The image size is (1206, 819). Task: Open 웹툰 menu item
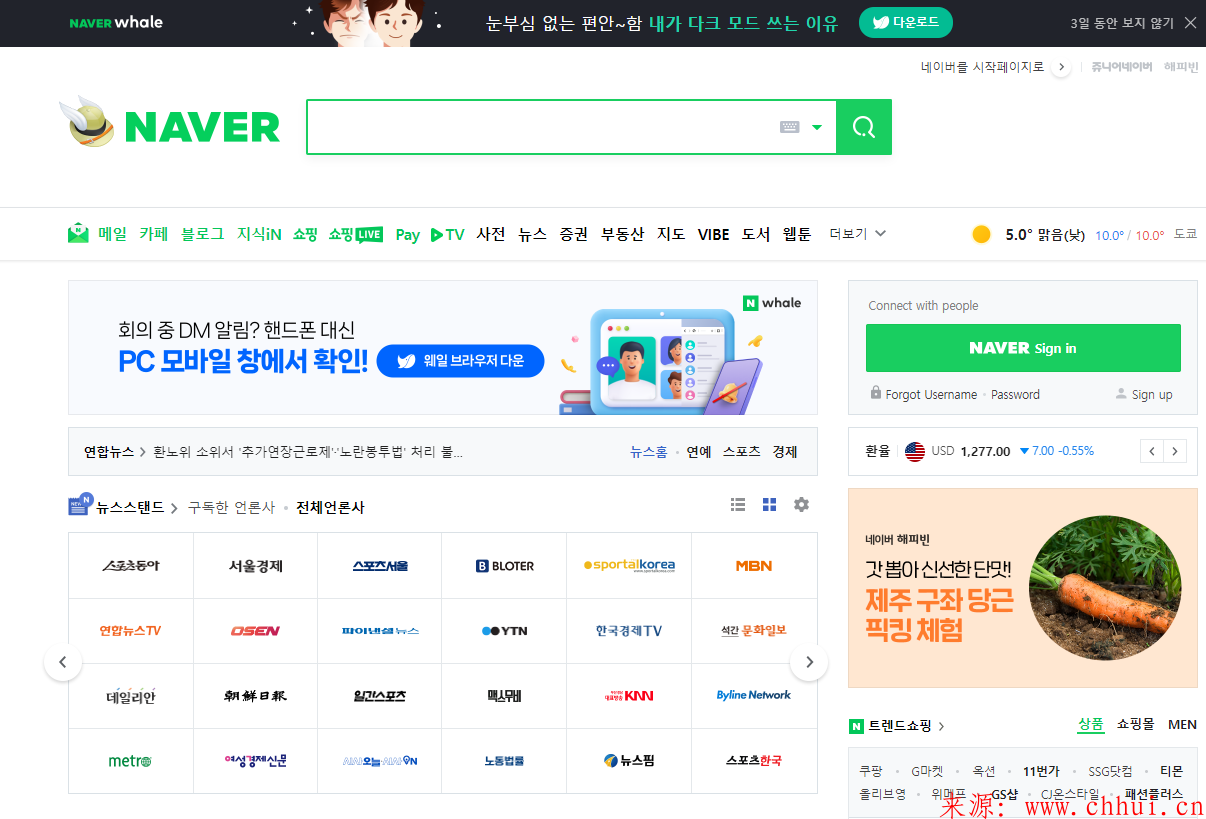(x=797, y=234)
